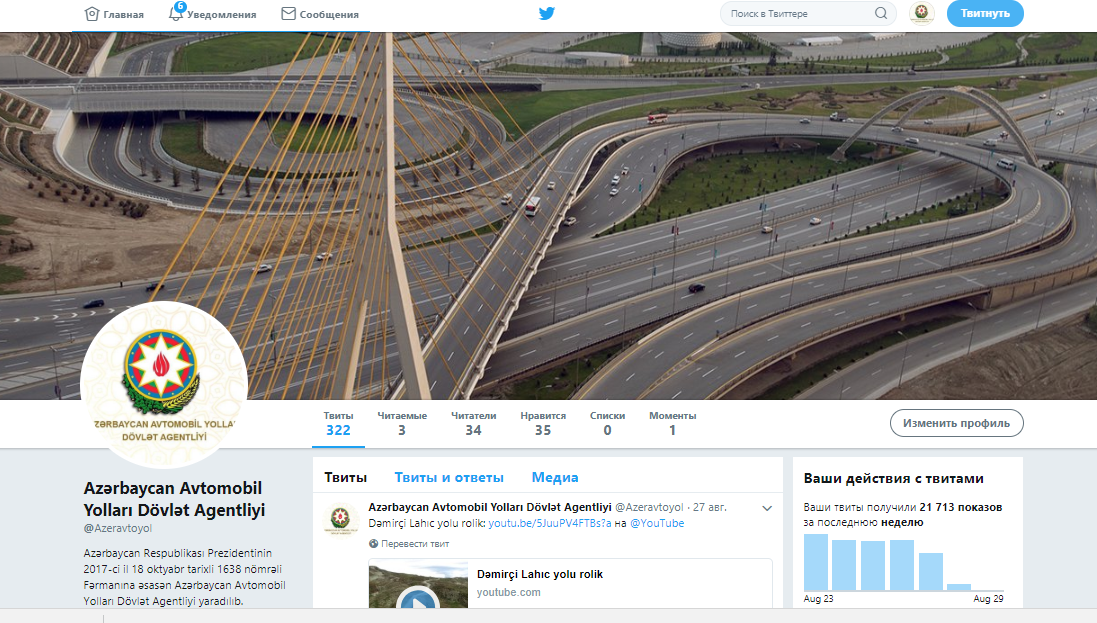View the 34 Followers list
This screenshot has width=1097, height=623.
pyautogui.click(x=473, y=423)
